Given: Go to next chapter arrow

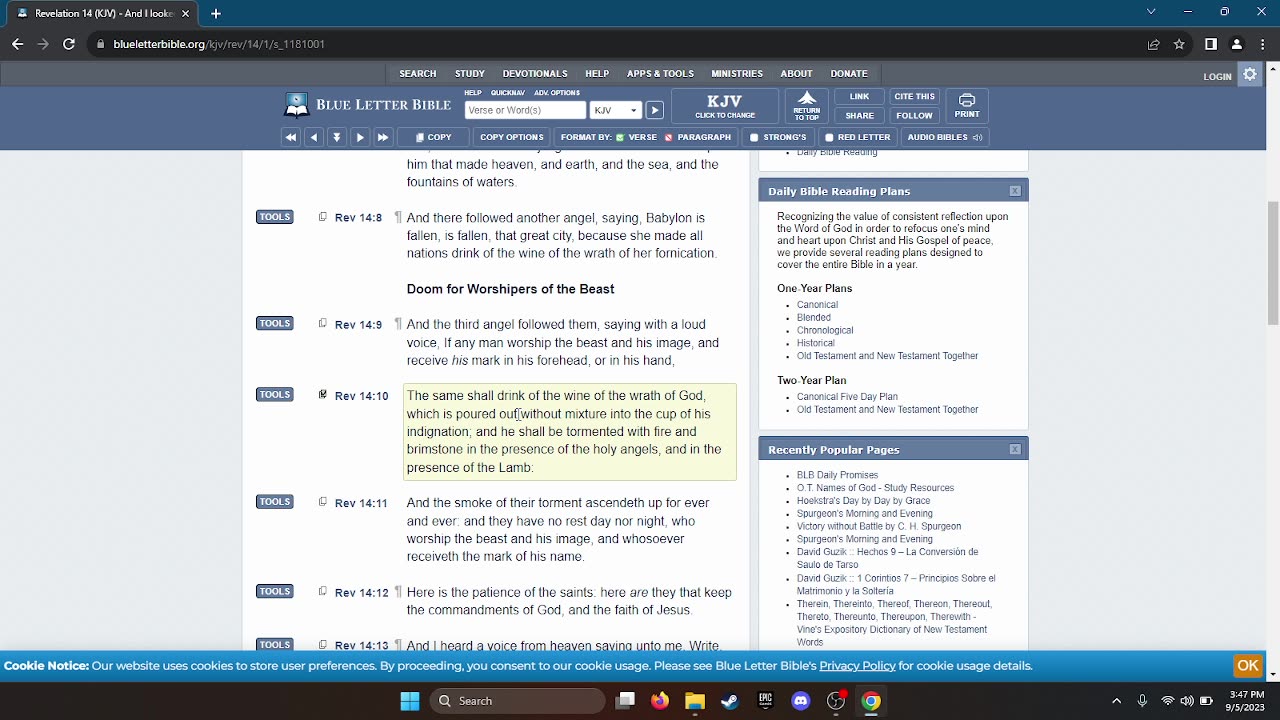Looking at the screenshot, I should coord(360,137).
